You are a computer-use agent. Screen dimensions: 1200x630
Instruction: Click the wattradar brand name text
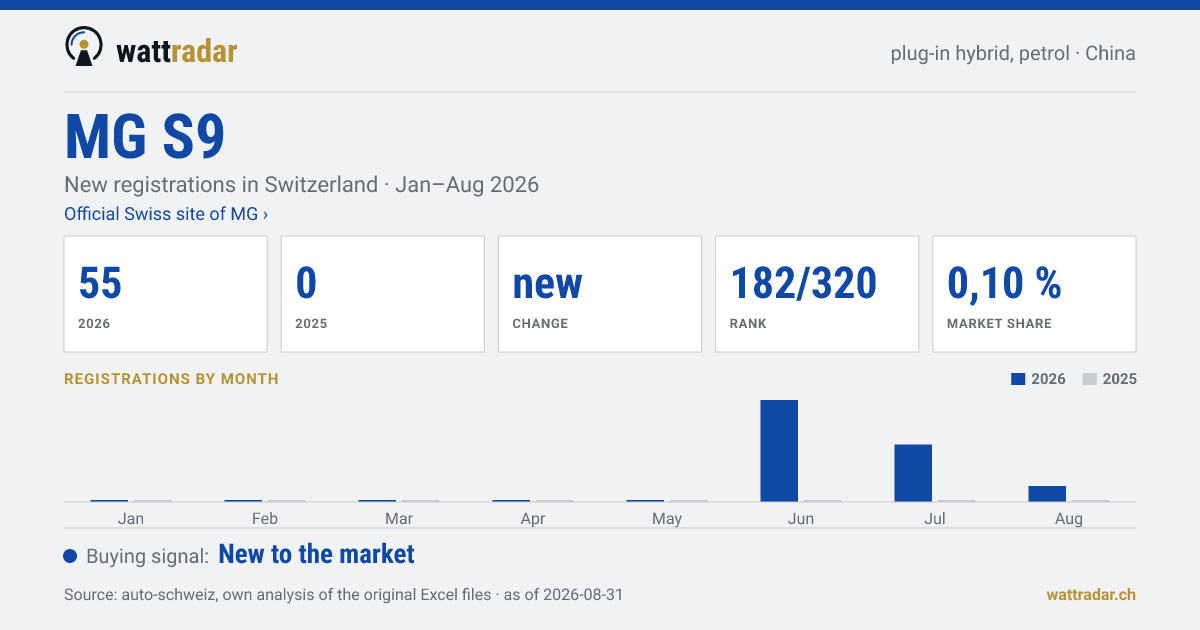(x=177, y=51)
